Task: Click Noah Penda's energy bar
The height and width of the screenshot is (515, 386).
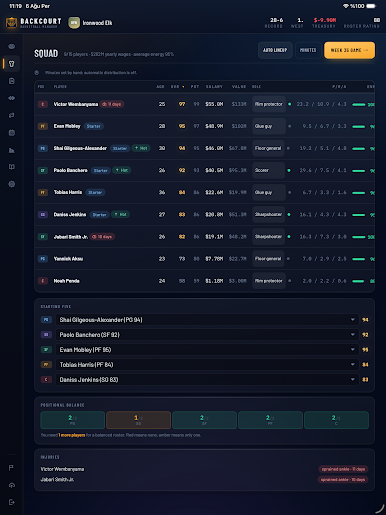Action: pos(359,281)
